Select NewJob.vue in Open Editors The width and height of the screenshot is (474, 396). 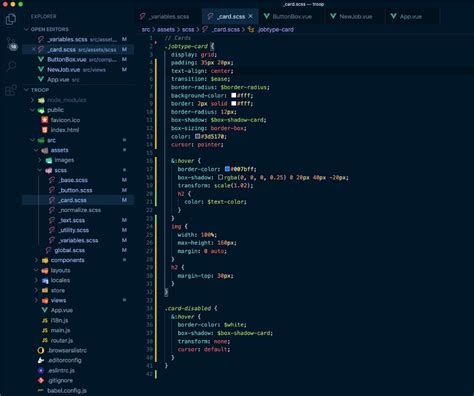tap(78, 69)
